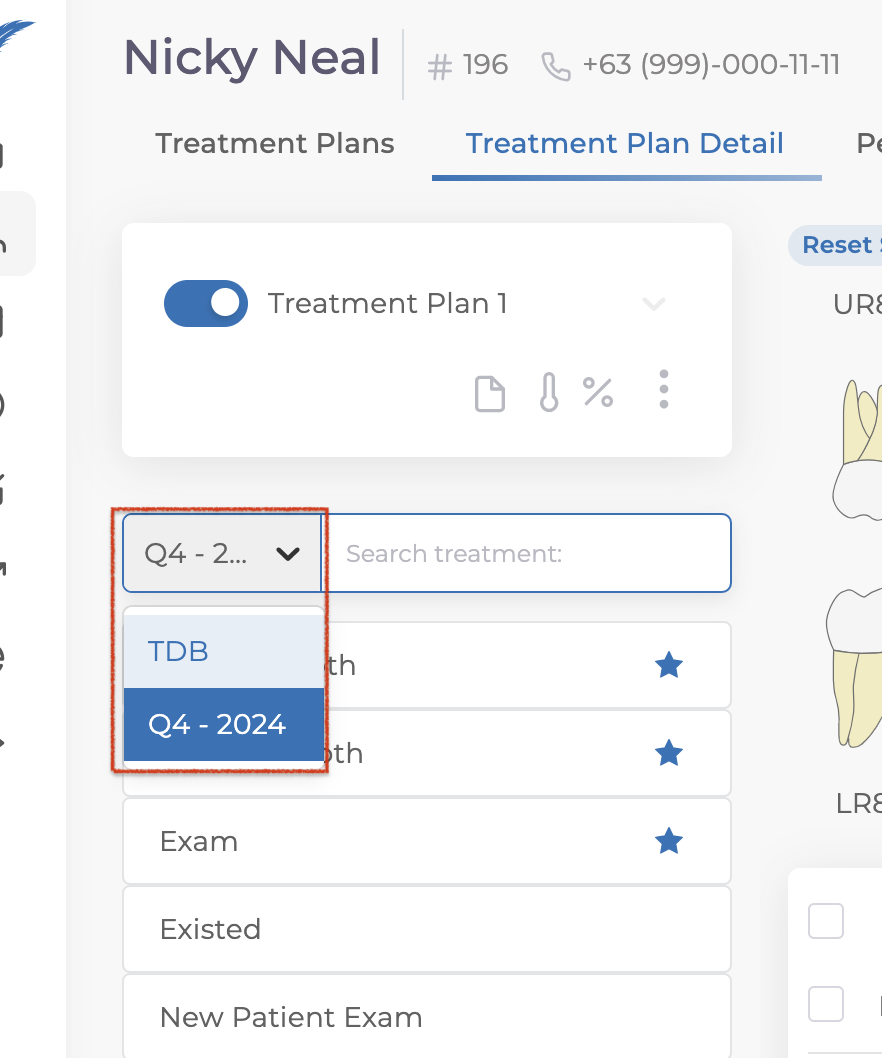This screenshot has height=1058, width=882.
Task: Click the percent discount icon
Action: (598, 391)
